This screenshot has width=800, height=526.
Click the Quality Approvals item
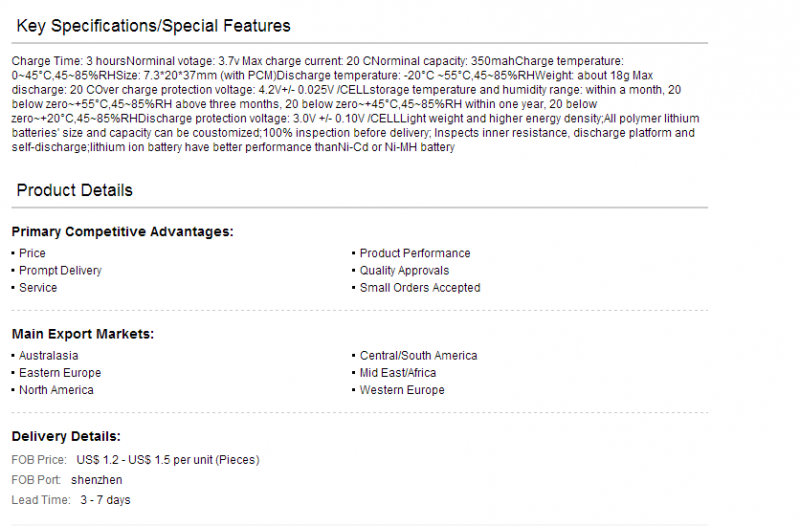click(x=404, y=270)
